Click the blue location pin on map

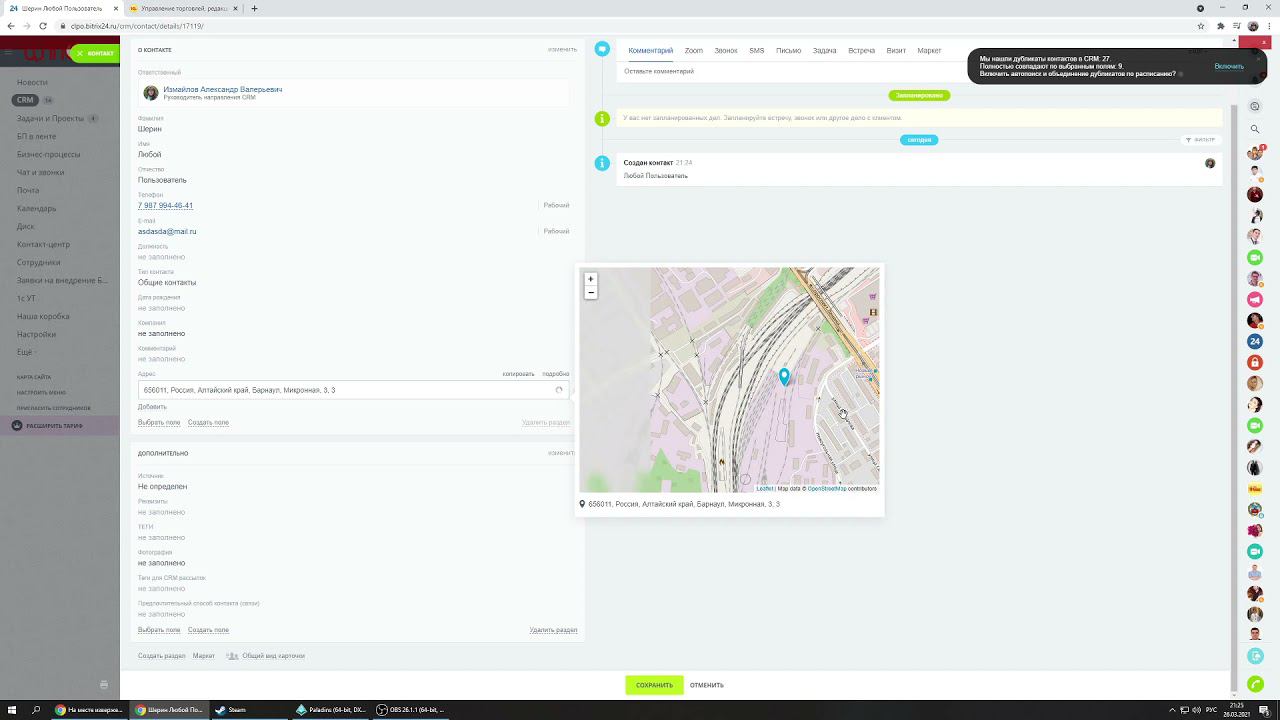(x=784, y=376)
